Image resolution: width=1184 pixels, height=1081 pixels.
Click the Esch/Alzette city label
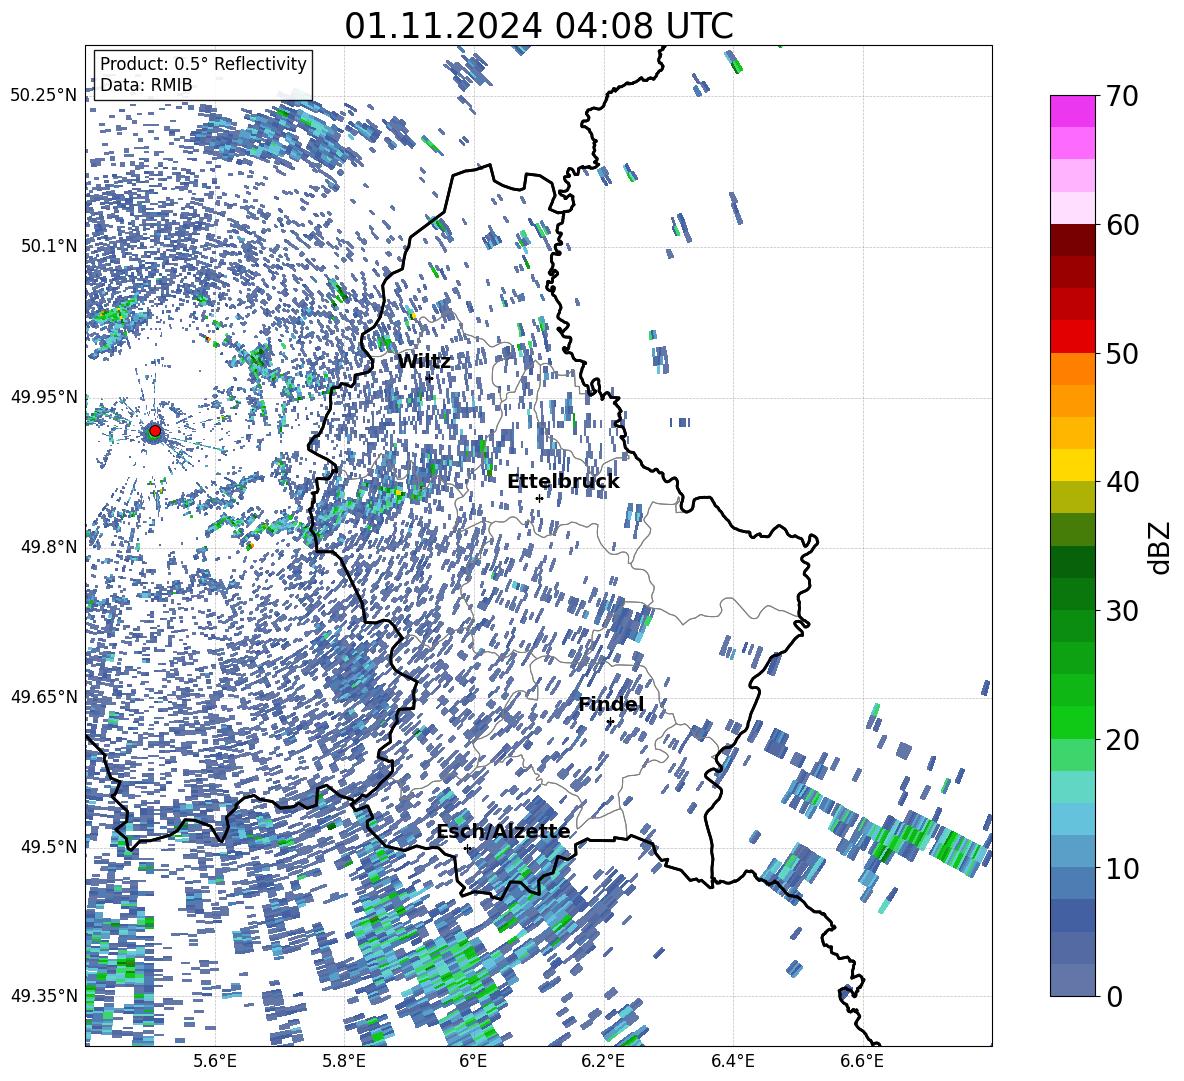pos(503,831)
